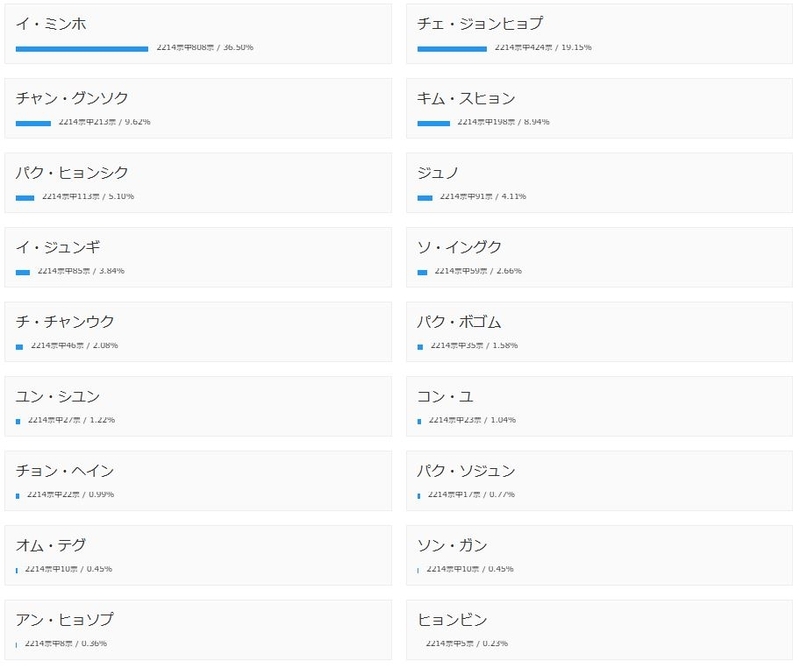Select the ヒョンビン poll card
Image resolution: width=800 pixels, height=668 pixels.
(x=599, y=630)
